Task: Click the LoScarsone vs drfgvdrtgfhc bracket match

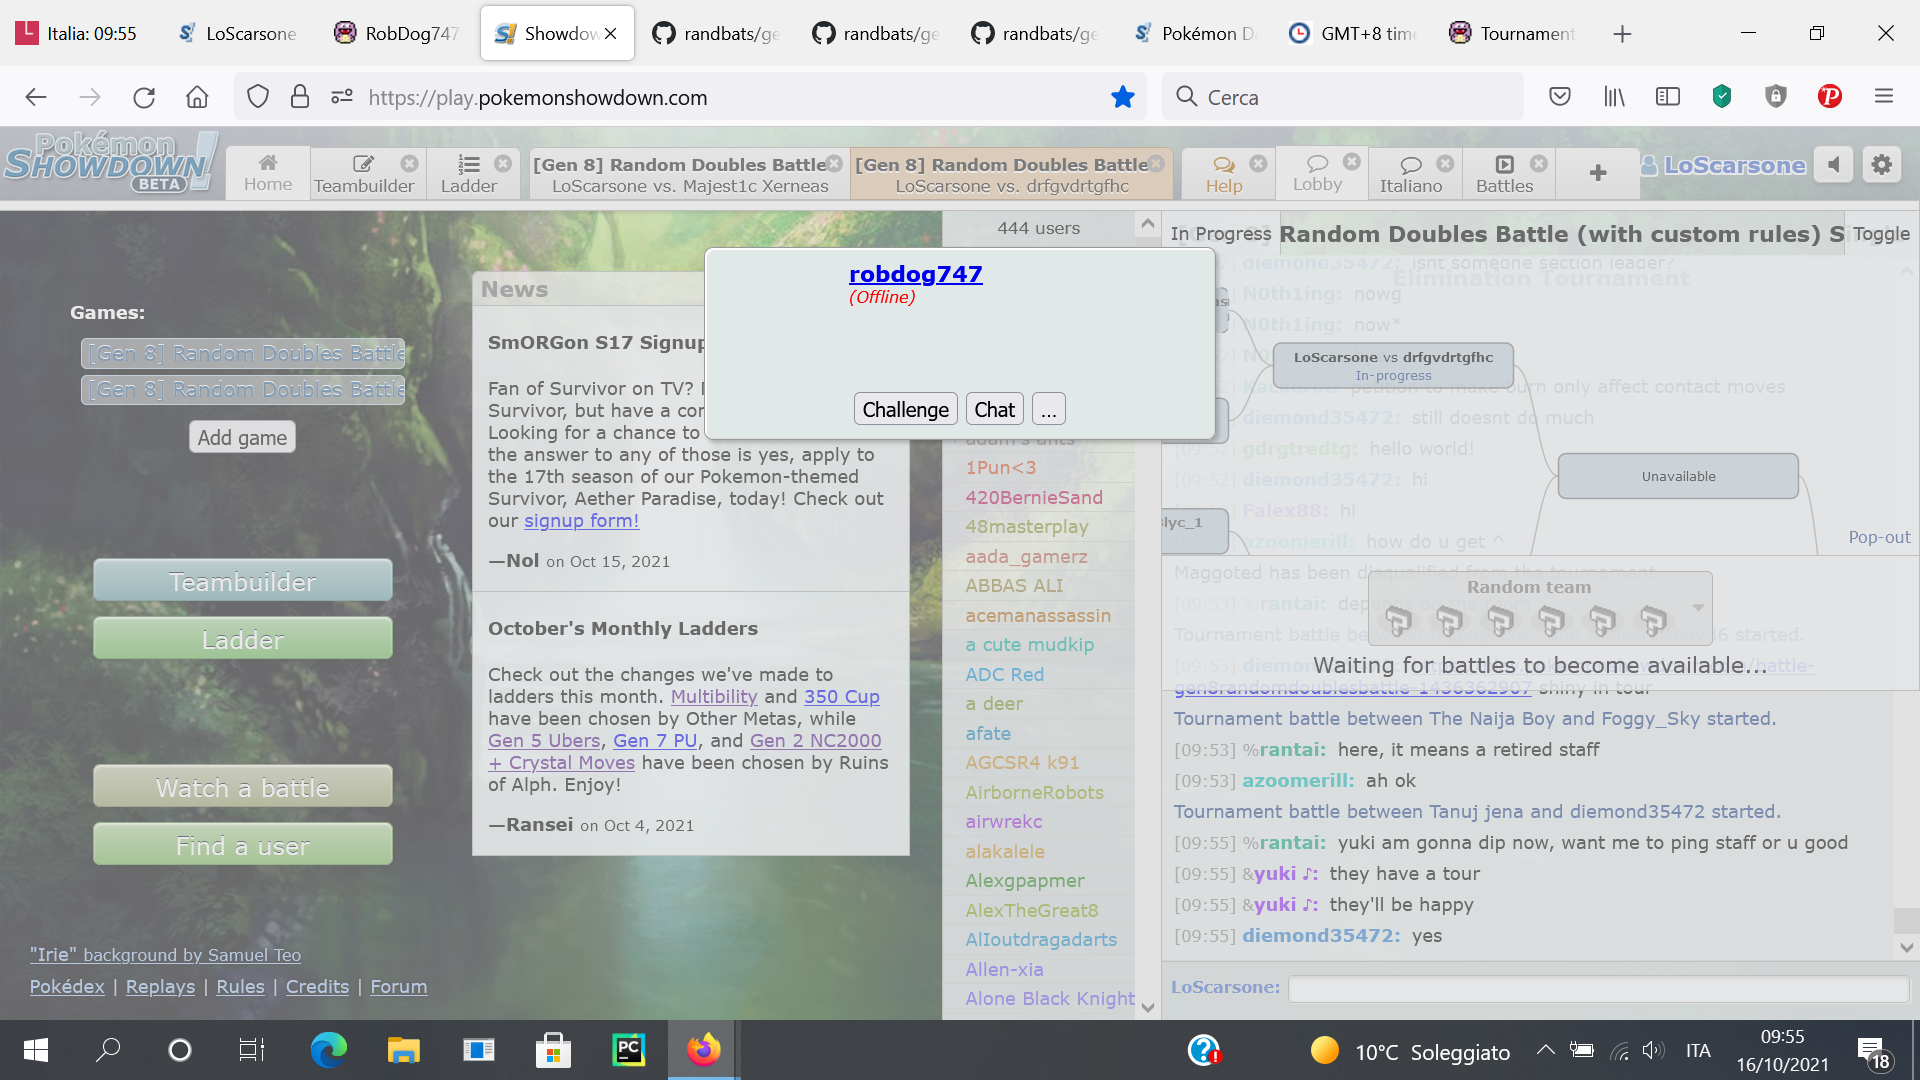Action: click(x=1393, y=365)
